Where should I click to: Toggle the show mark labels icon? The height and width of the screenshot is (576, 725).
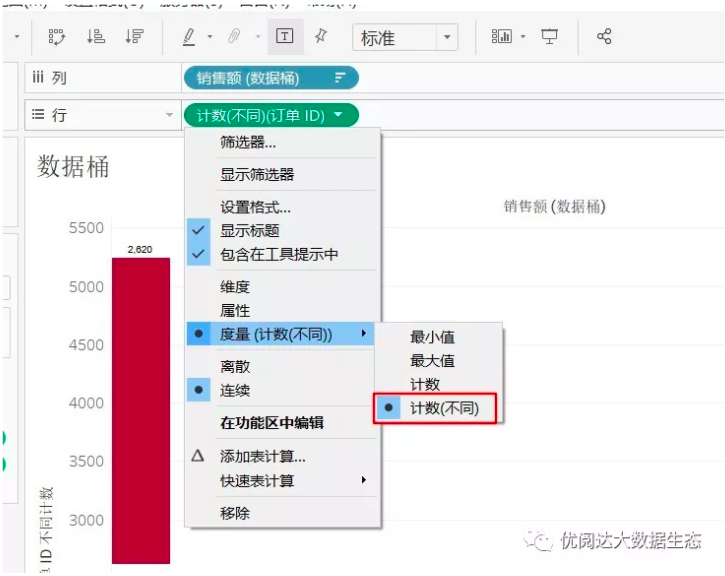(285, 37)
